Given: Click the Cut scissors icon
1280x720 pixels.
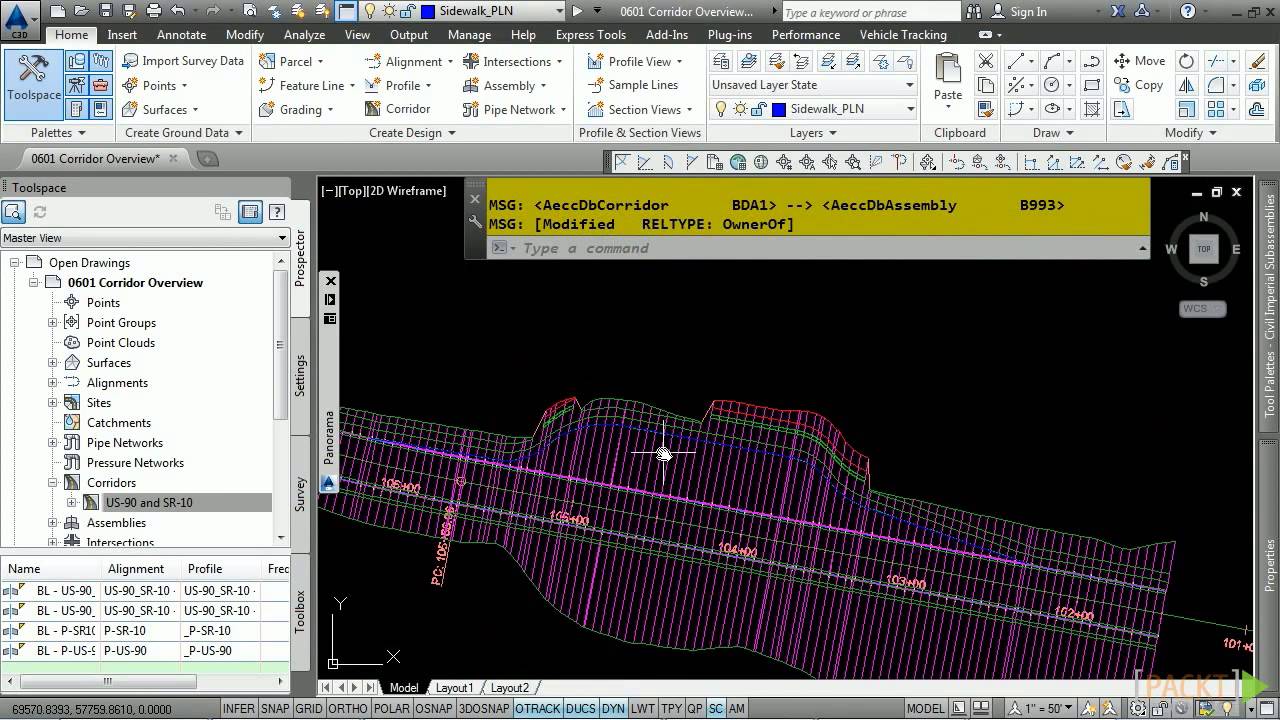Looking at the screenshot, I should point(986,61).
